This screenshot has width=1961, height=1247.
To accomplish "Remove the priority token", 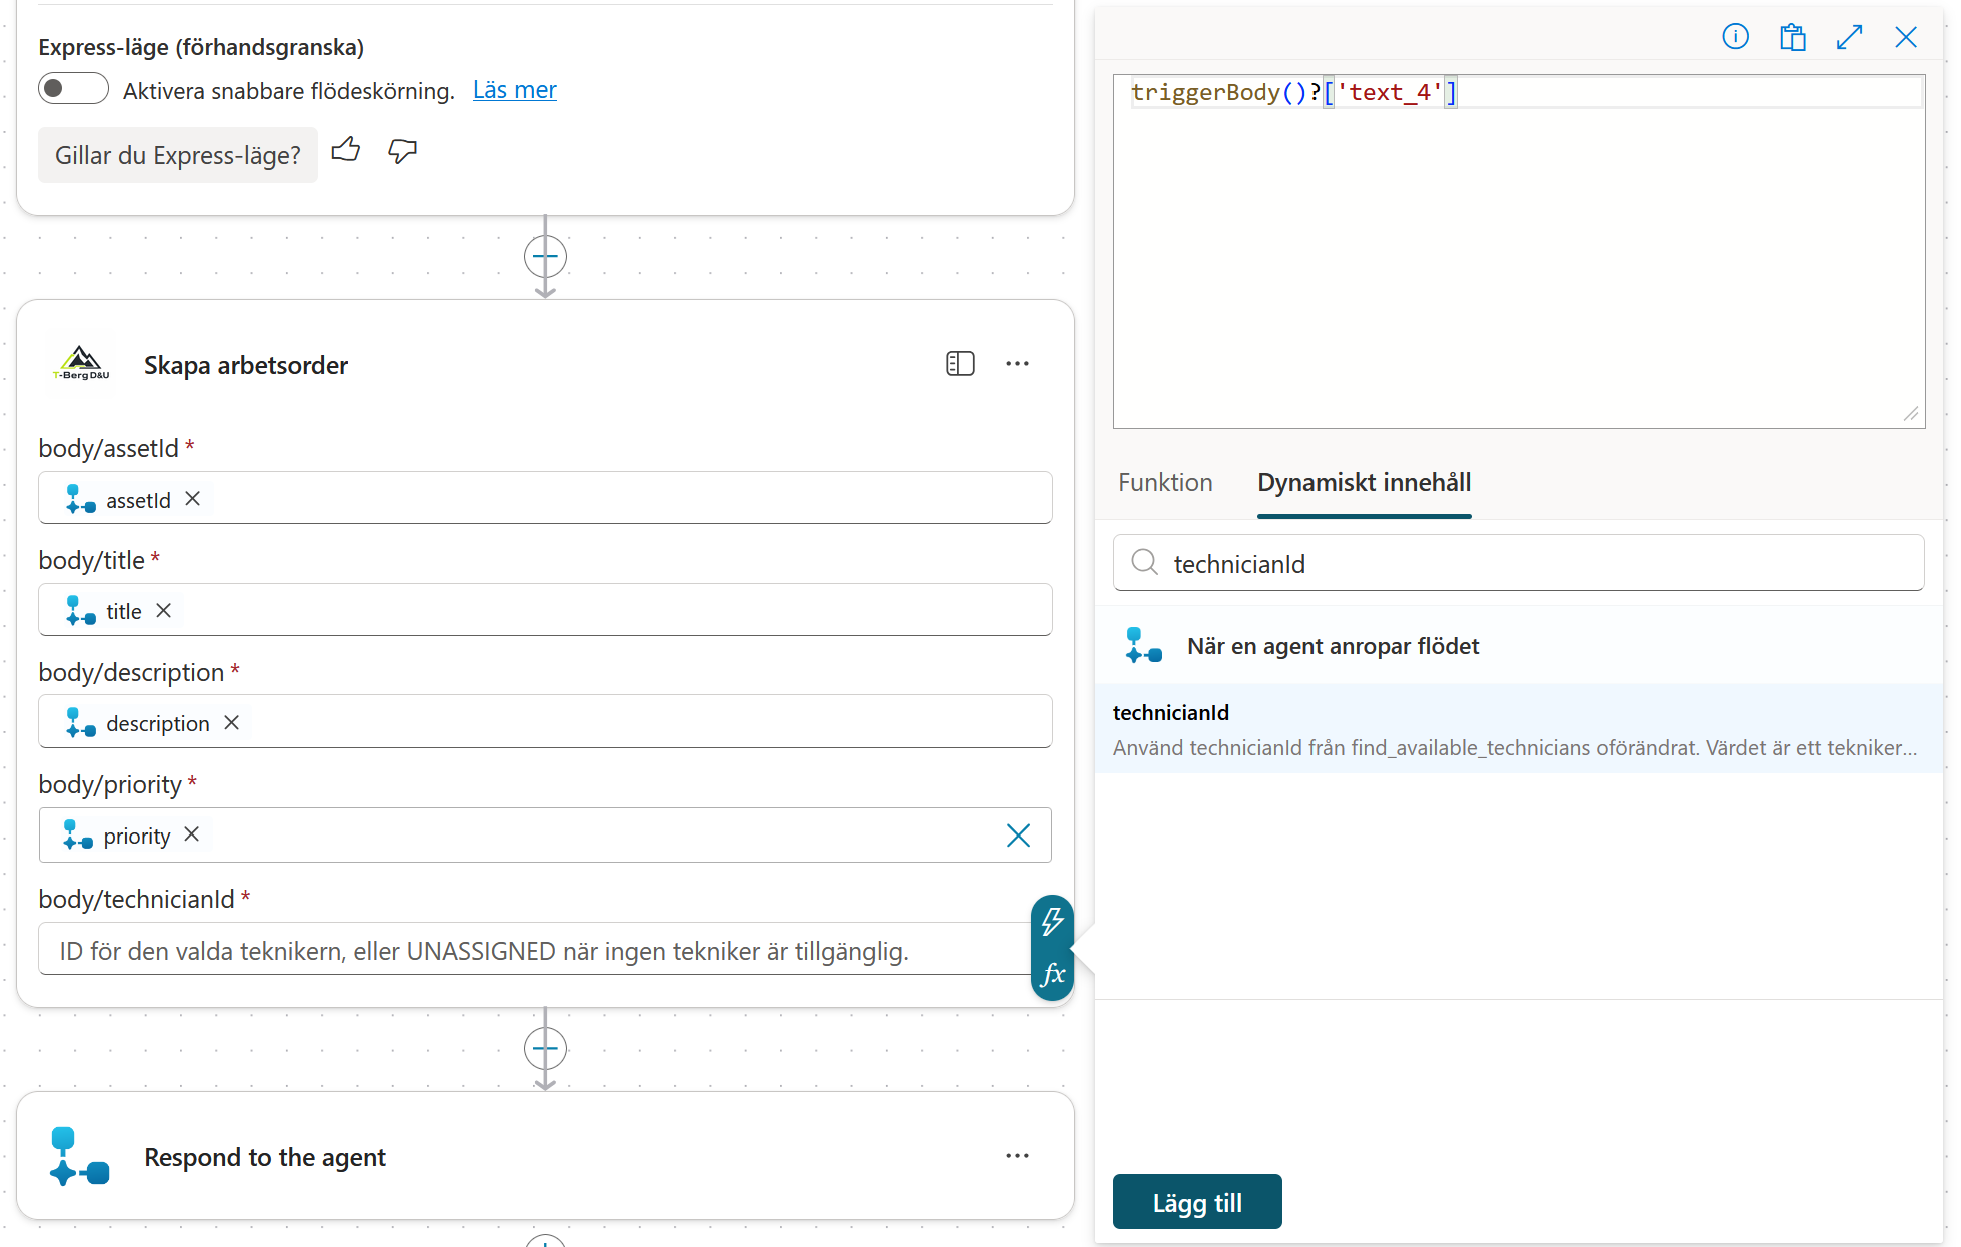I will (x=192, y=834).
